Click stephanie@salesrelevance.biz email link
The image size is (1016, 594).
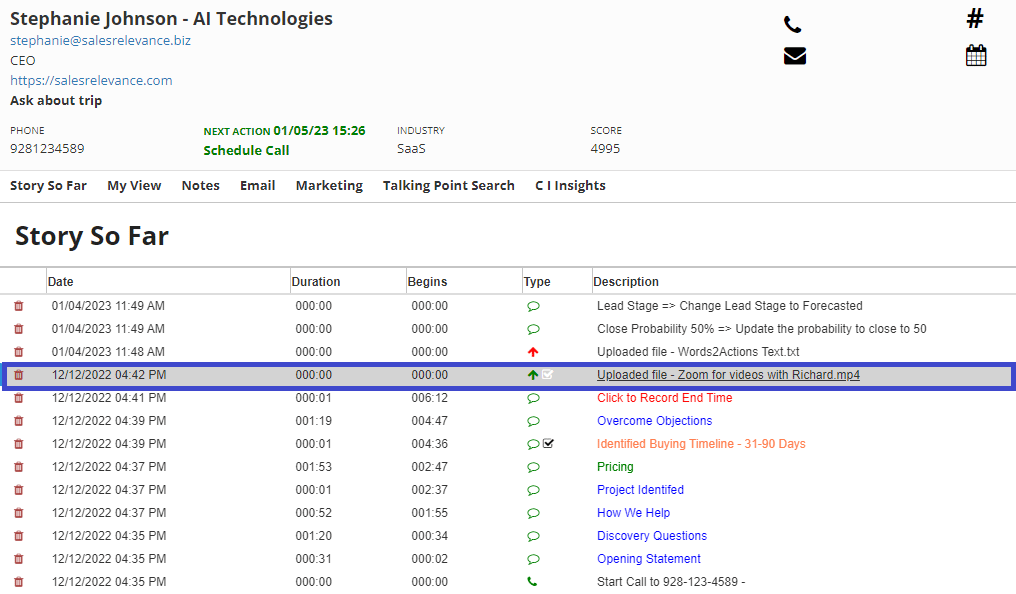click(x=100, y=40)
